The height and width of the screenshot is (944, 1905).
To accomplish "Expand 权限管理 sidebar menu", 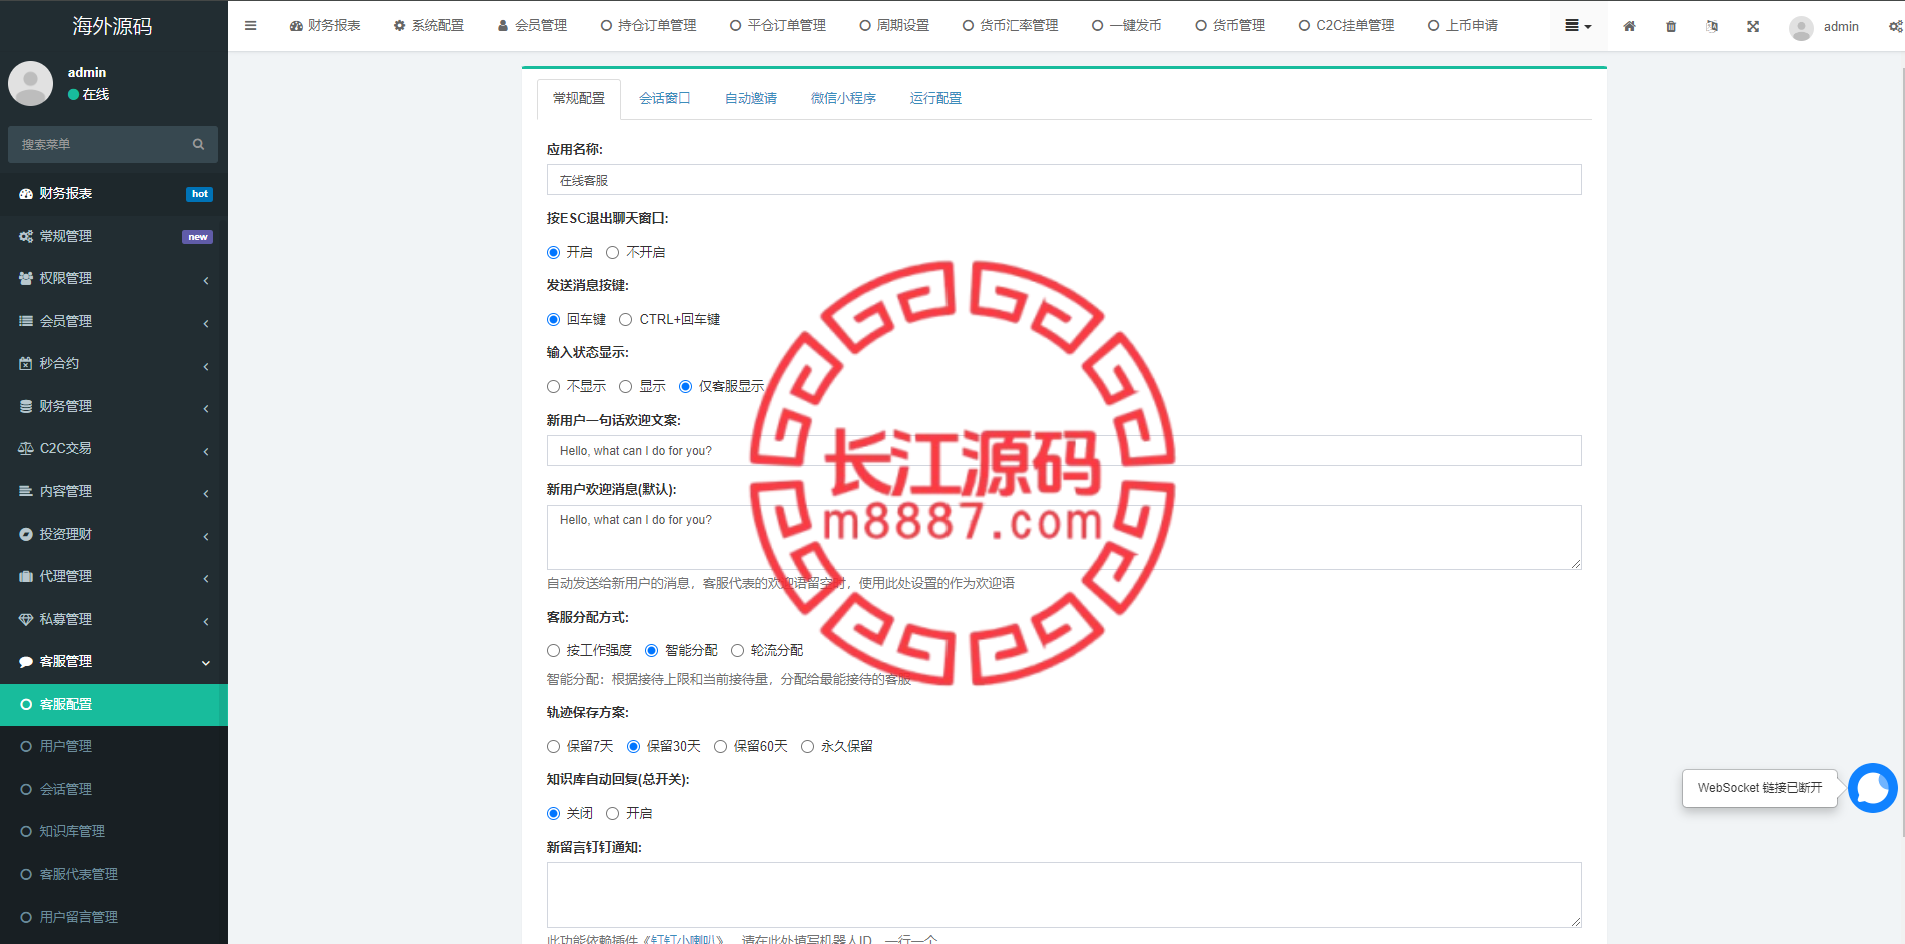I will point(114,279).
